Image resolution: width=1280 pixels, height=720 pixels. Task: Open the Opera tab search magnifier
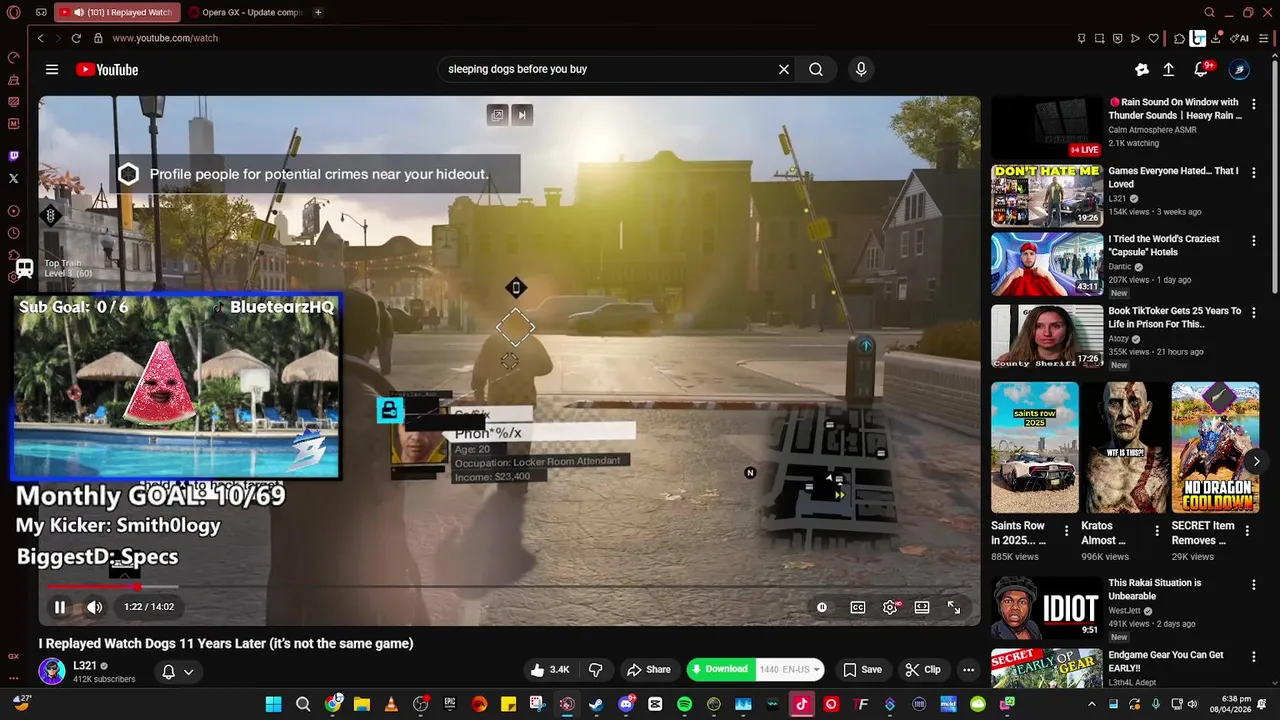[1209, 12]
